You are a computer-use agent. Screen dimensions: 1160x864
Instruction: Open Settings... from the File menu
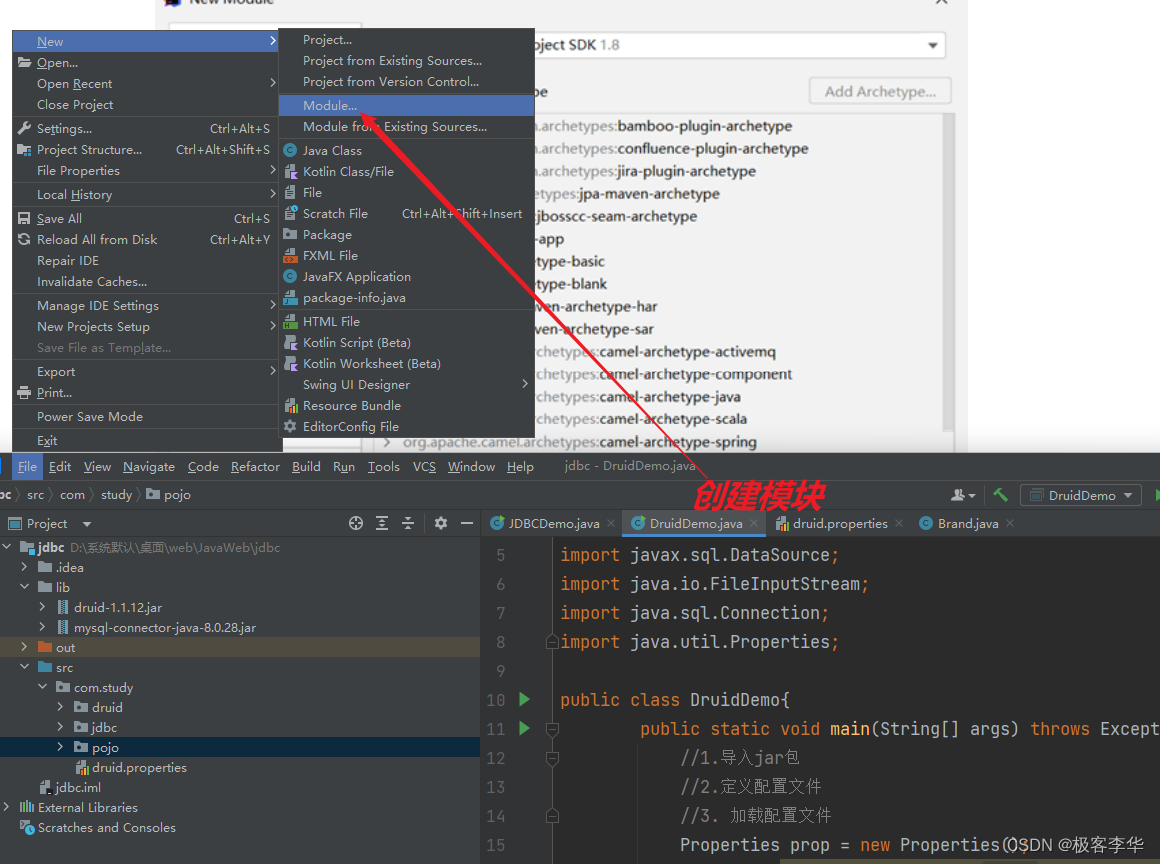pyautogui.click(x=146, y=129)
